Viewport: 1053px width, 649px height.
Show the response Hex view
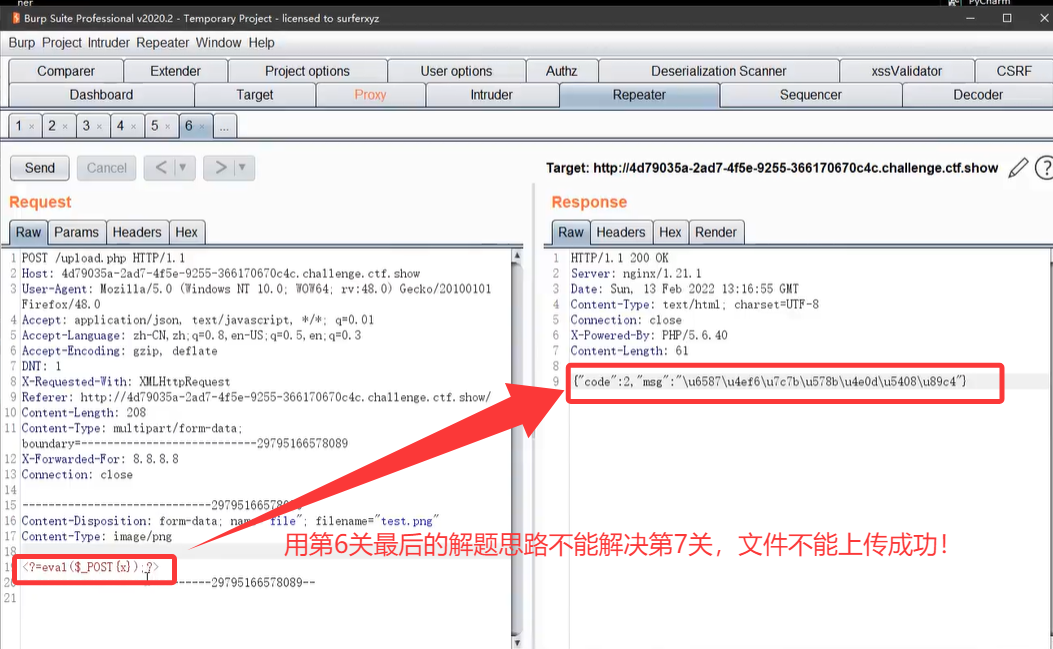[670, 232]
